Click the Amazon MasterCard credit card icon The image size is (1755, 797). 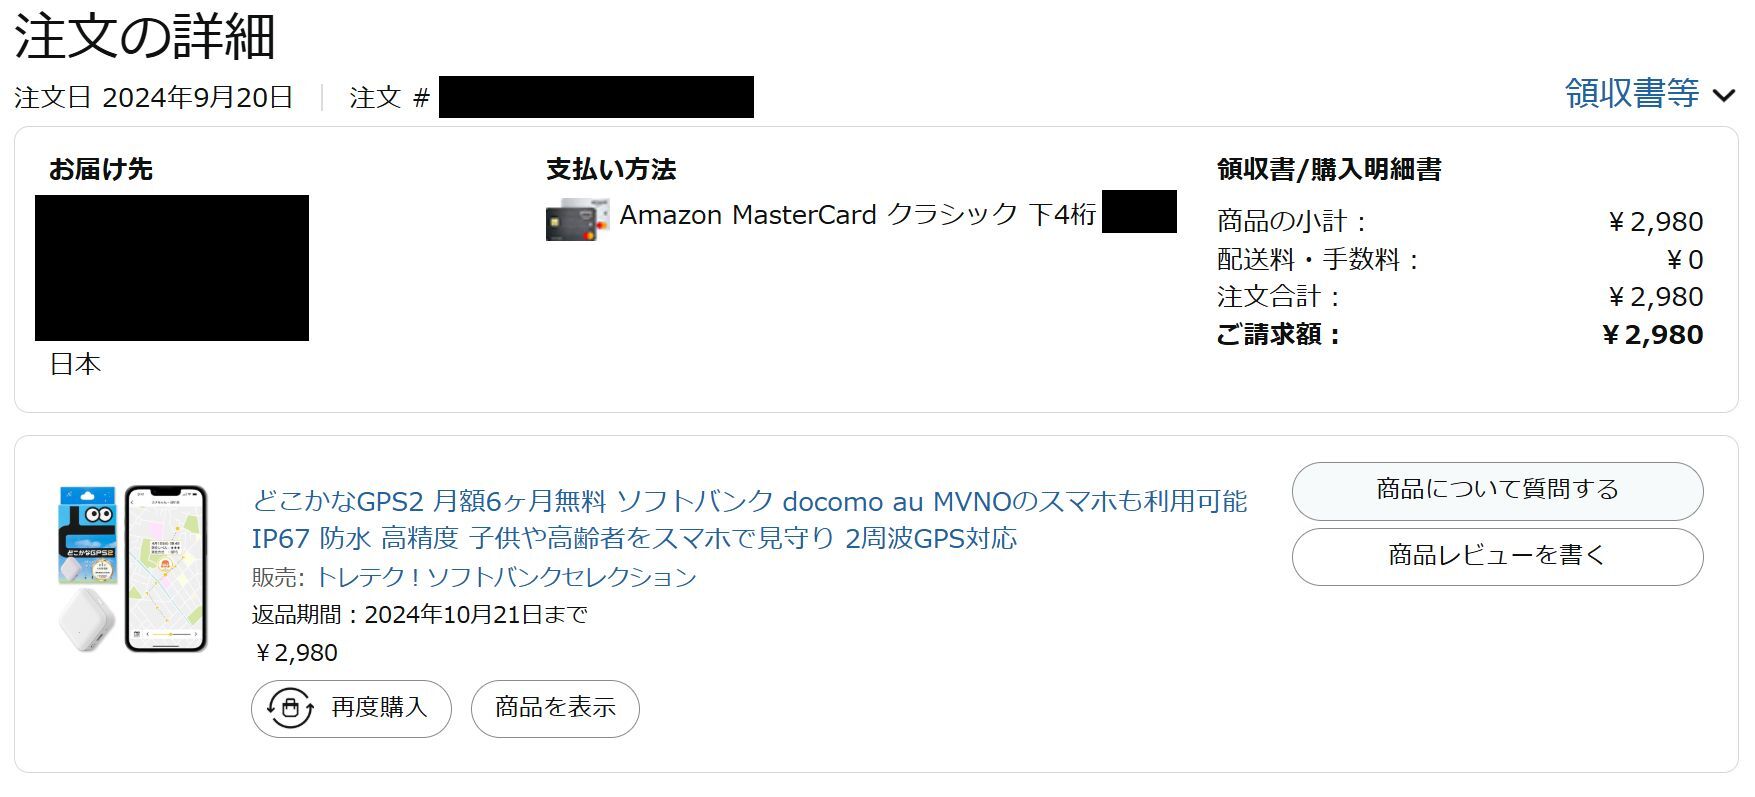577,217
